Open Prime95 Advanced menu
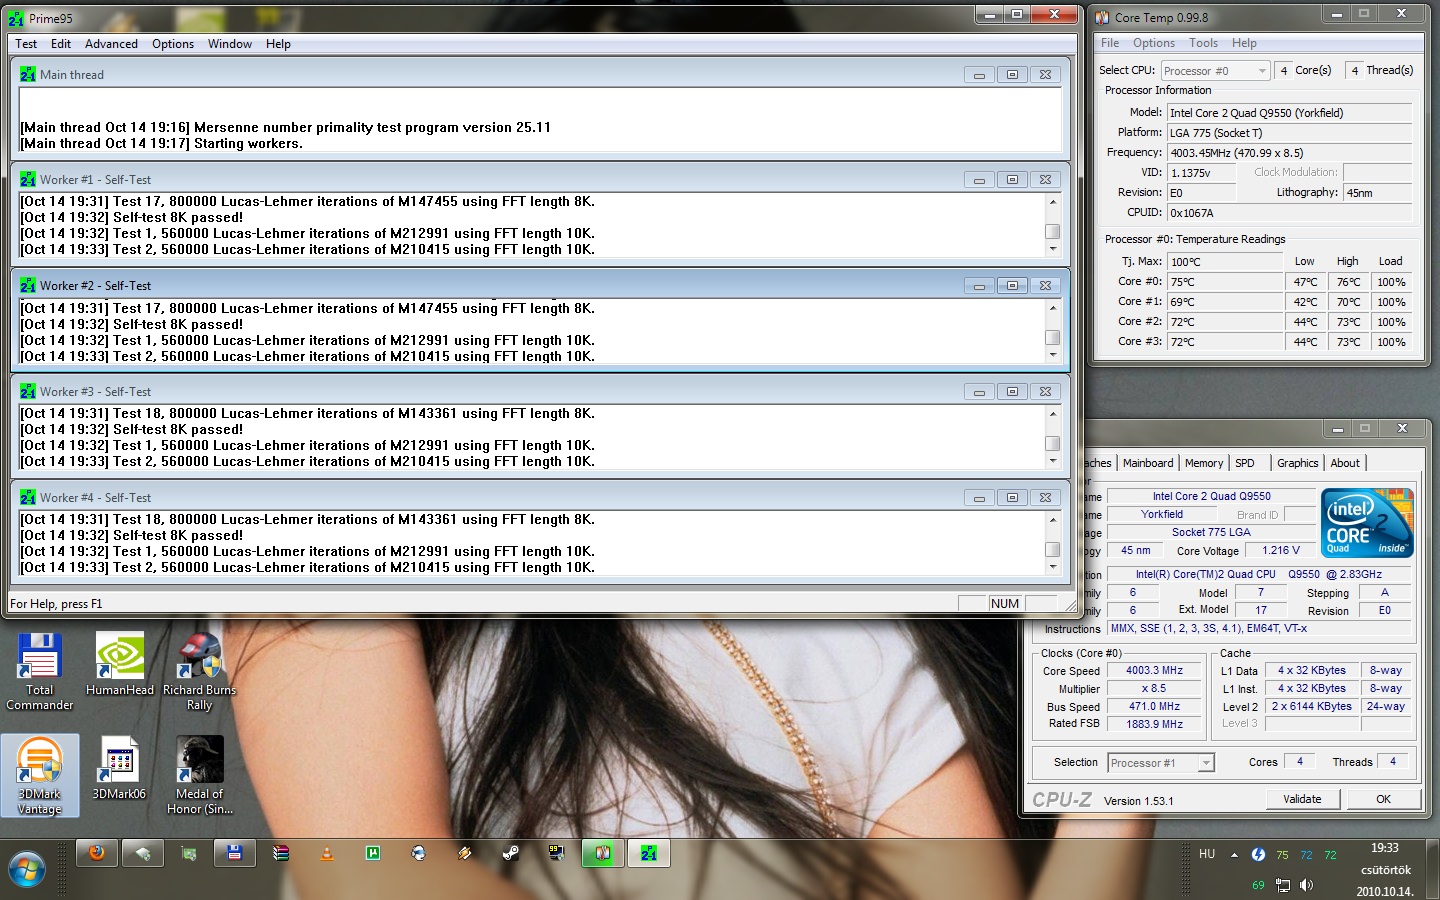Viewport: 1440px width, 900px height. (111, 44)
